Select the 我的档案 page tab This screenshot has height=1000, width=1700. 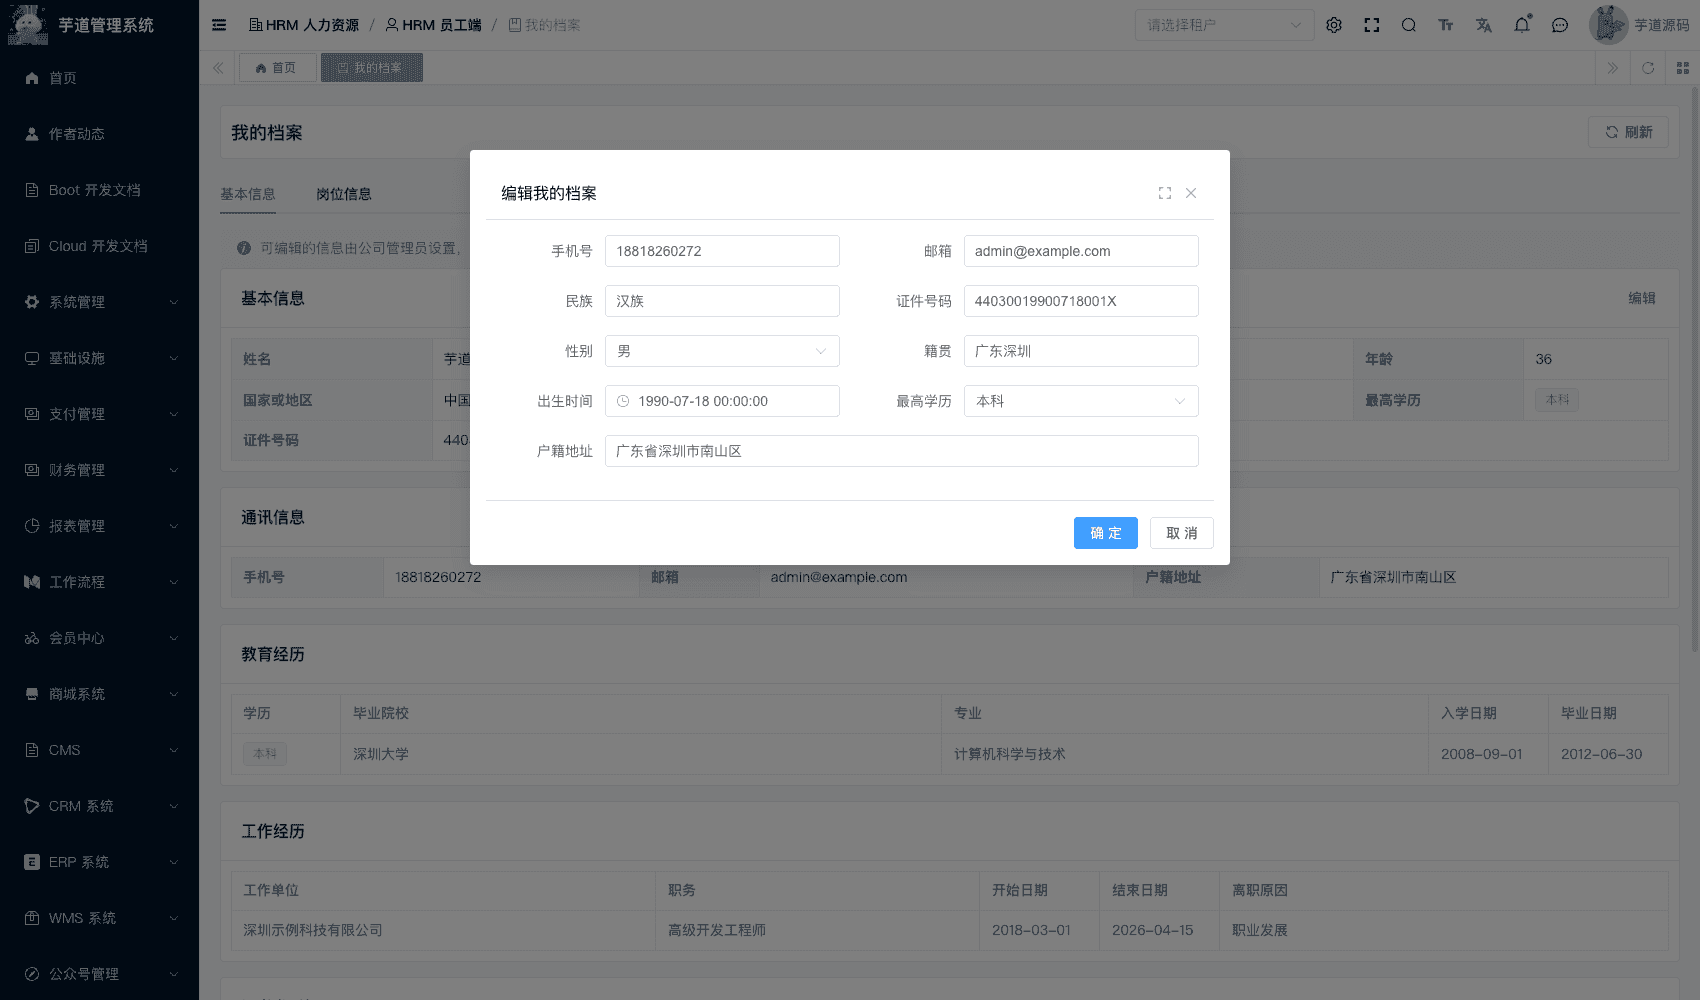(x=372, y=68)
